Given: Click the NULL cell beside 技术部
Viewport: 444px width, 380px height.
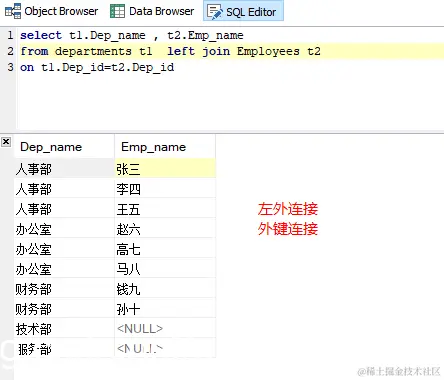Looking at the screenshot, I should tap(165, 328).
